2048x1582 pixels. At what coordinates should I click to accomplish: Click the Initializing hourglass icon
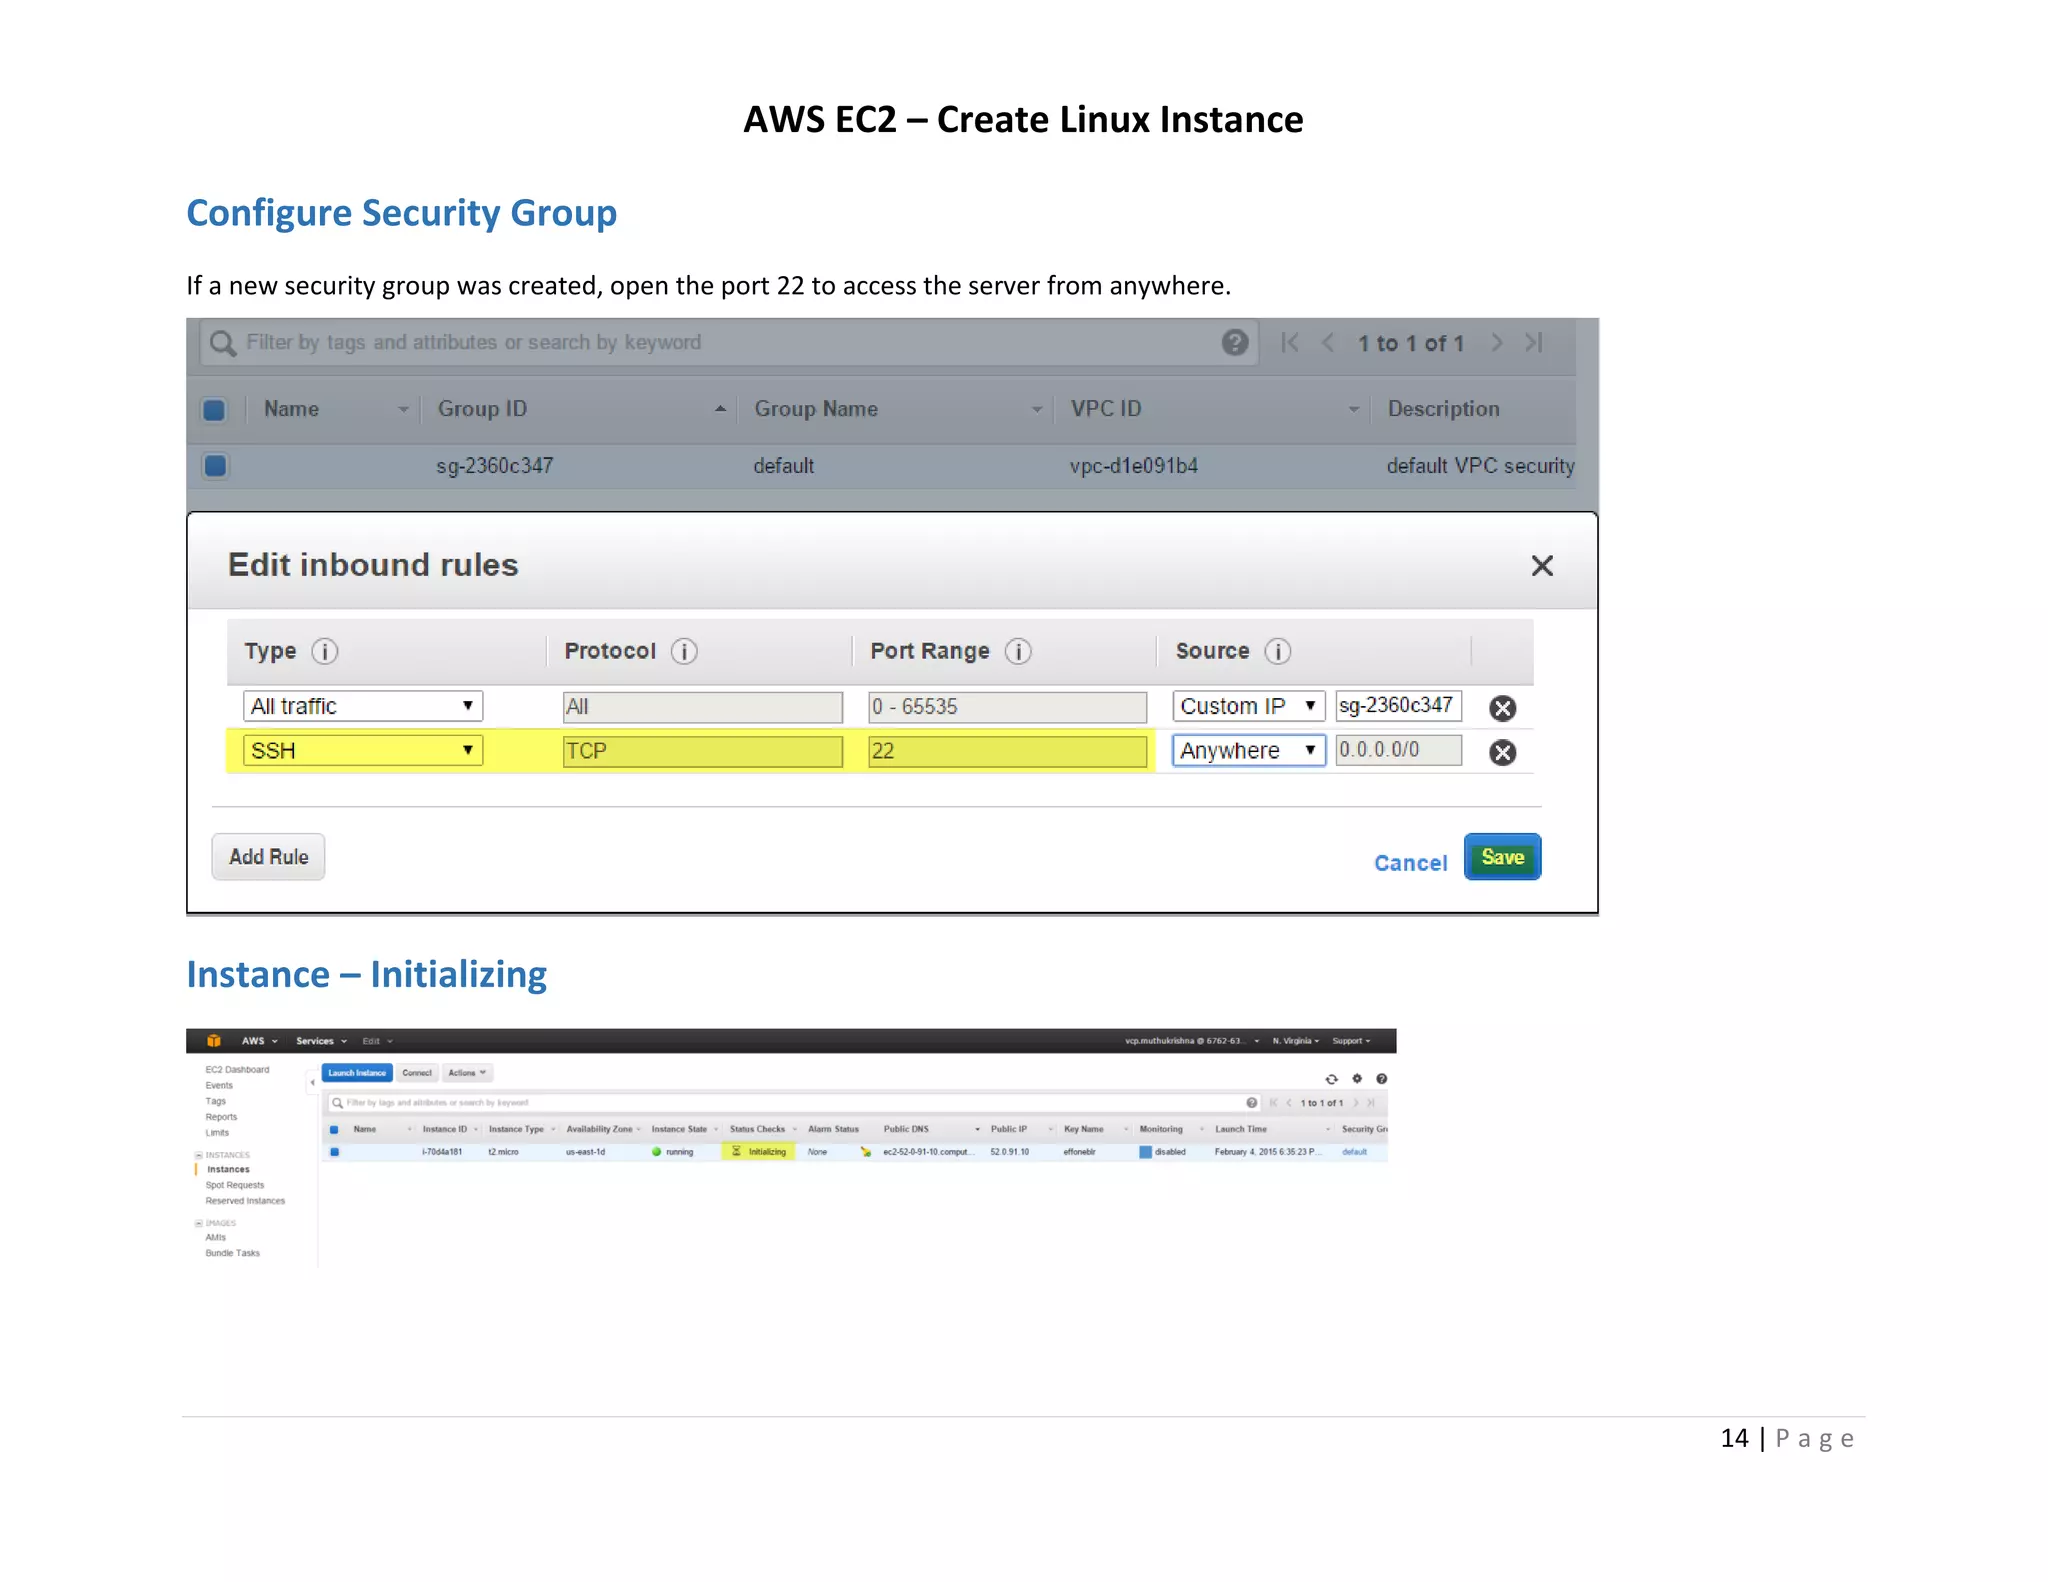click(736, 1151)
